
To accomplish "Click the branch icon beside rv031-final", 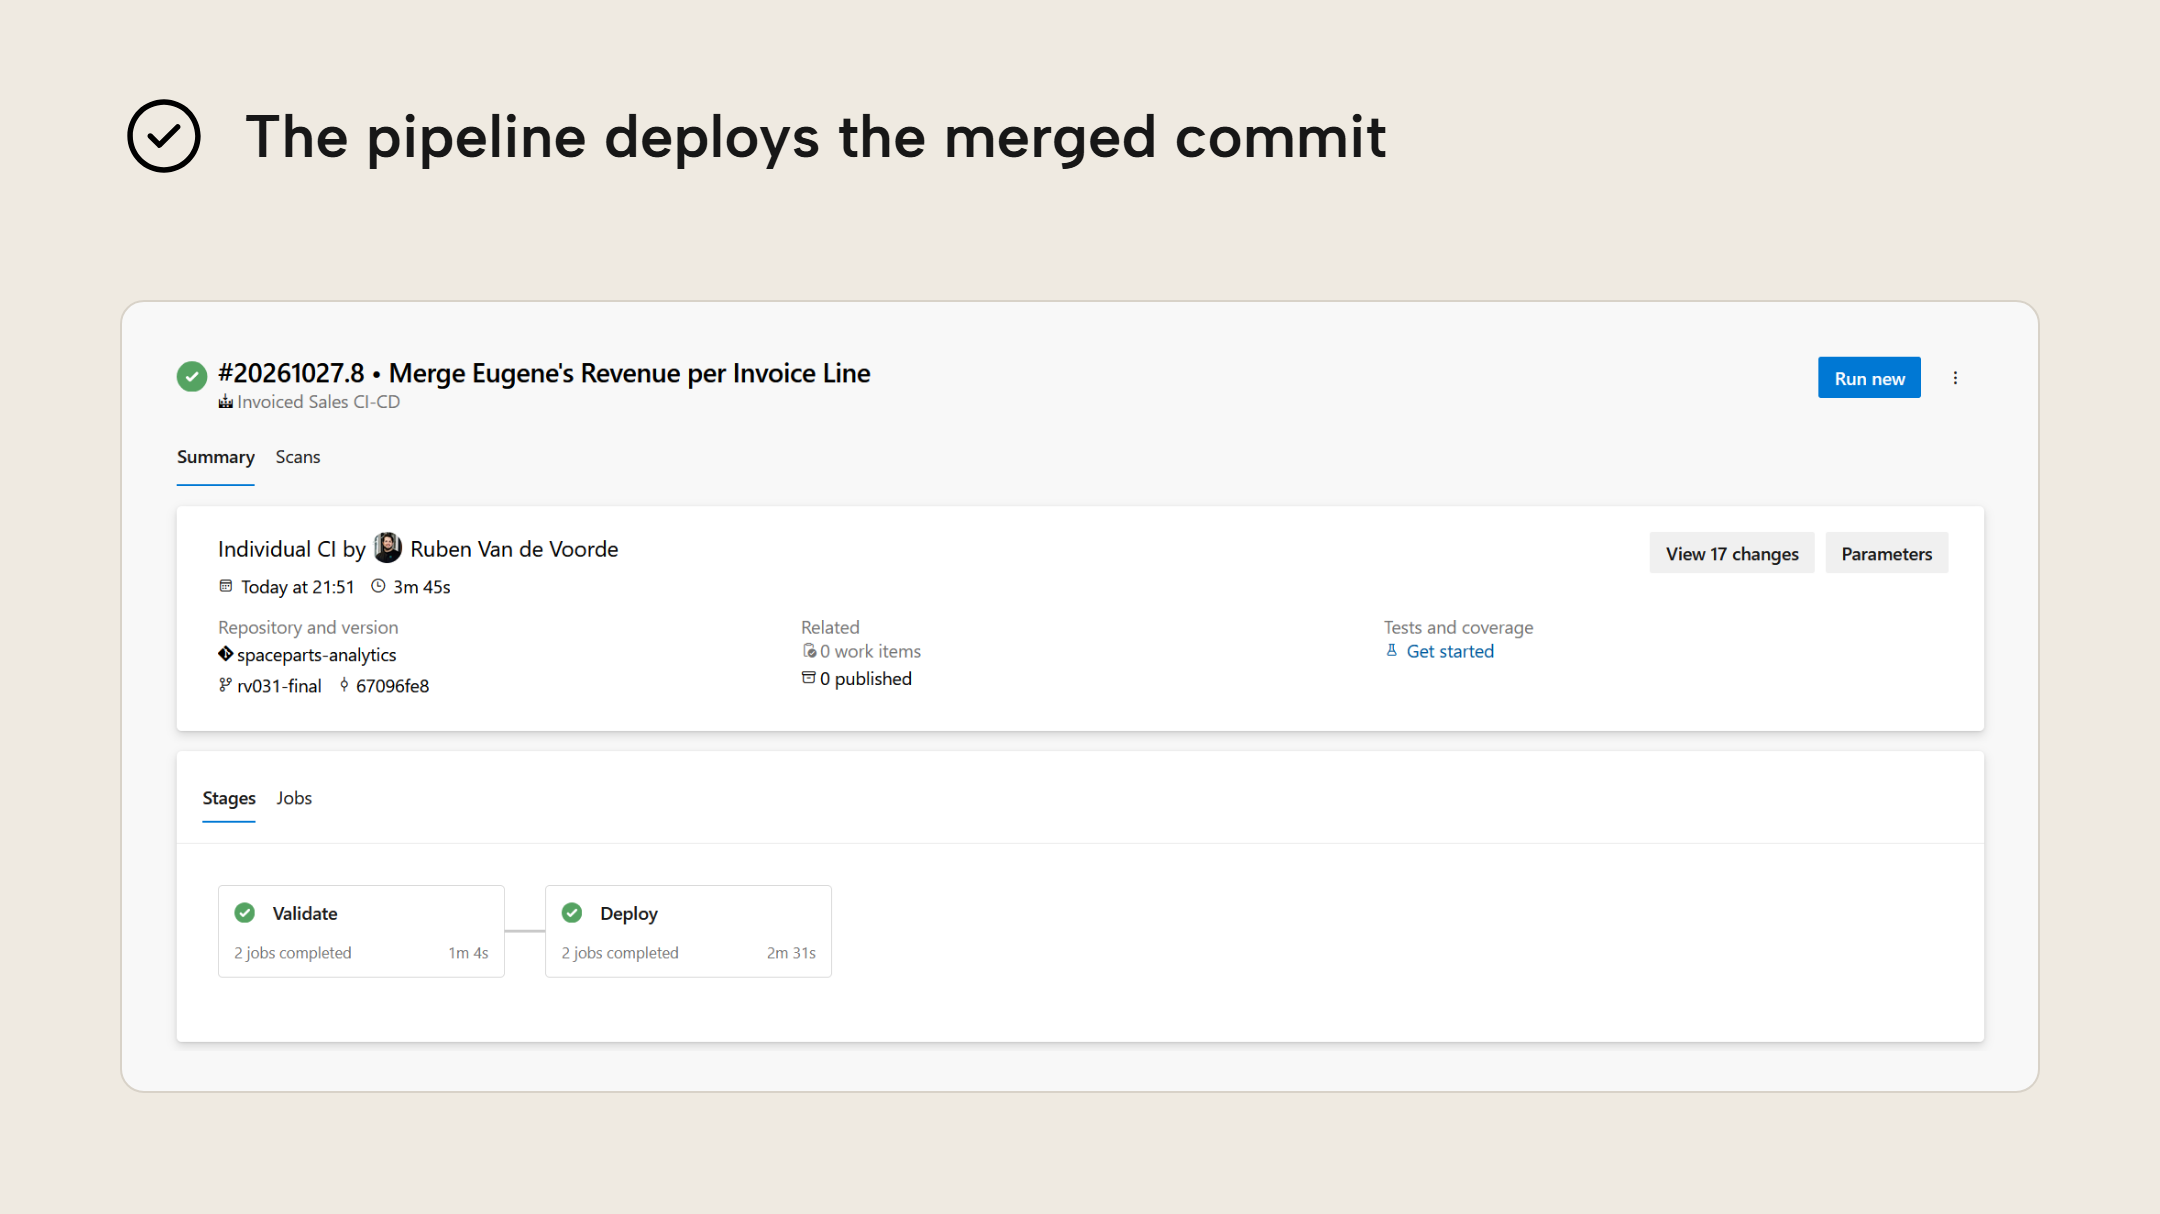I will click(226, 685).
